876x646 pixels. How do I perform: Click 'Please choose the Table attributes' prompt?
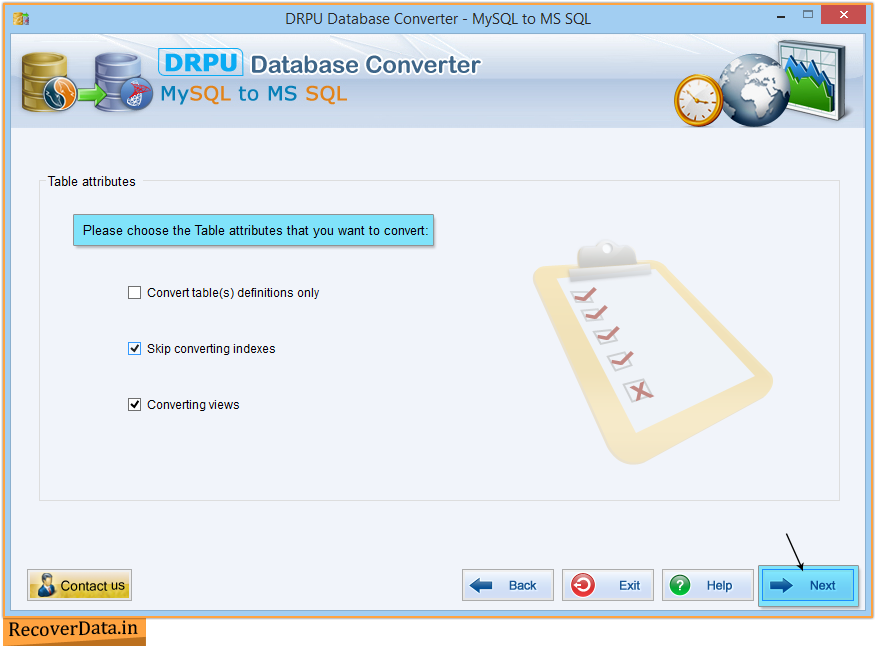[254, 230]
